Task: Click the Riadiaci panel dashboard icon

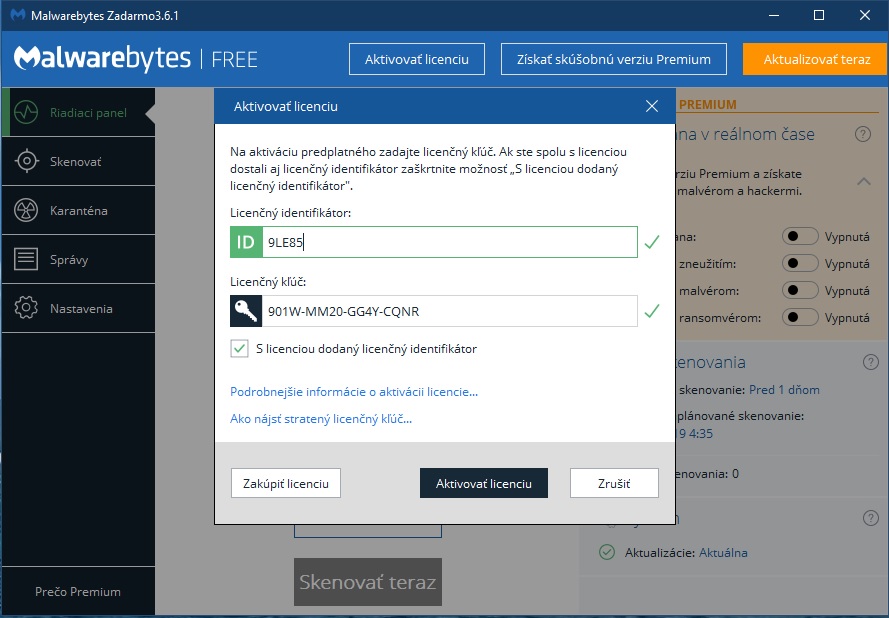Action: pos(26,112)
